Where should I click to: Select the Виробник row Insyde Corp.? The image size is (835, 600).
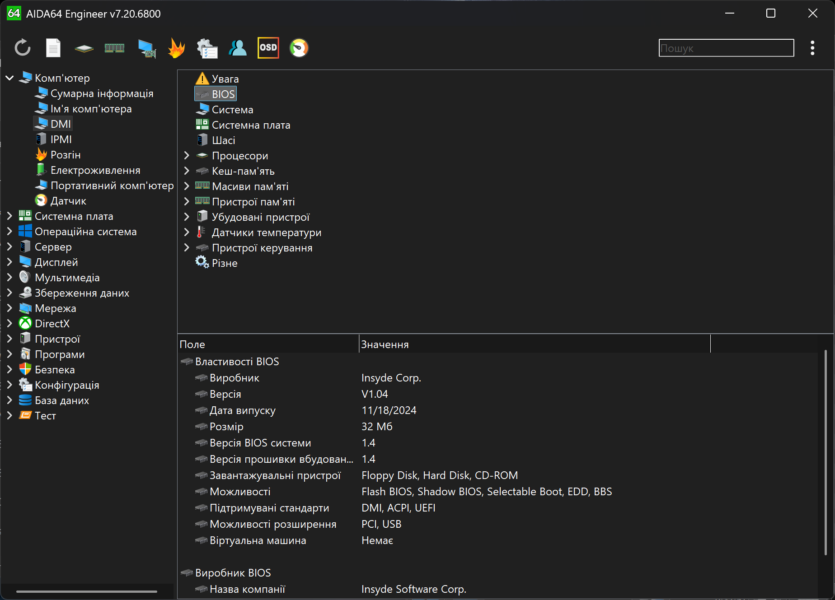coord(498,378)
